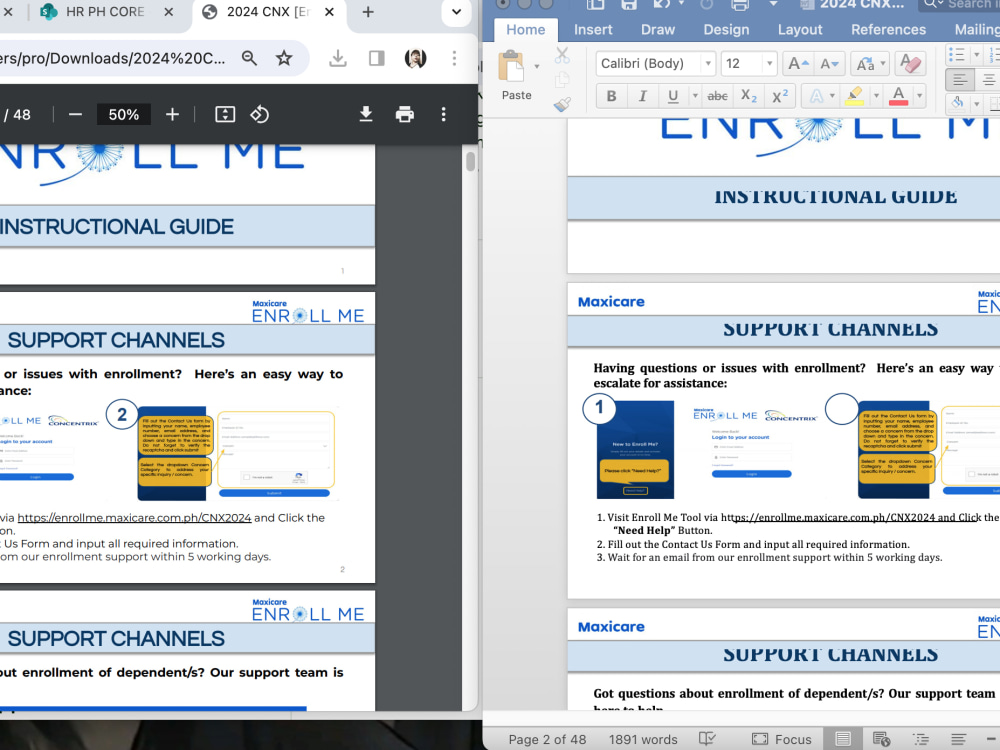Screen dimensions: 1000x750
Task: Click the Print icon in Word's title bar
Action: (740, 5)
